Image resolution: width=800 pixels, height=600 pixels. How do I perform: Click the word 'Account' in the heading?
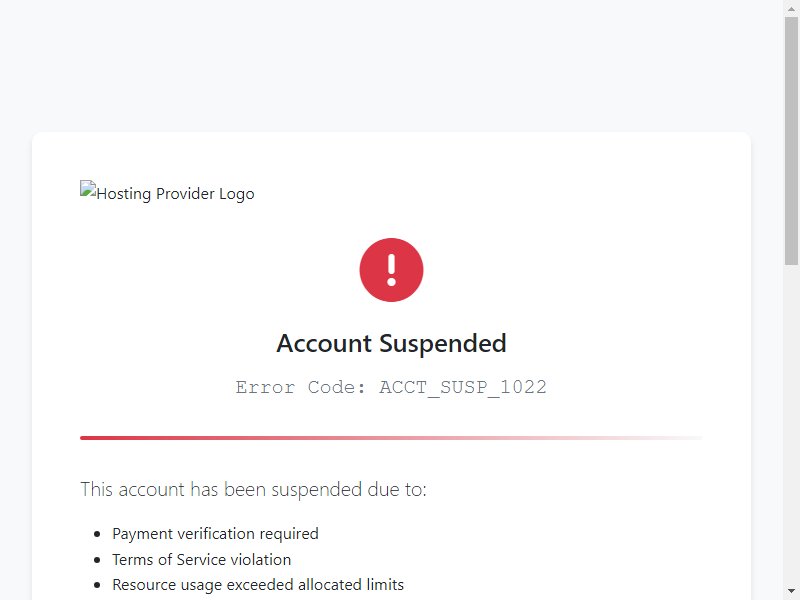[x=324, y=343]
